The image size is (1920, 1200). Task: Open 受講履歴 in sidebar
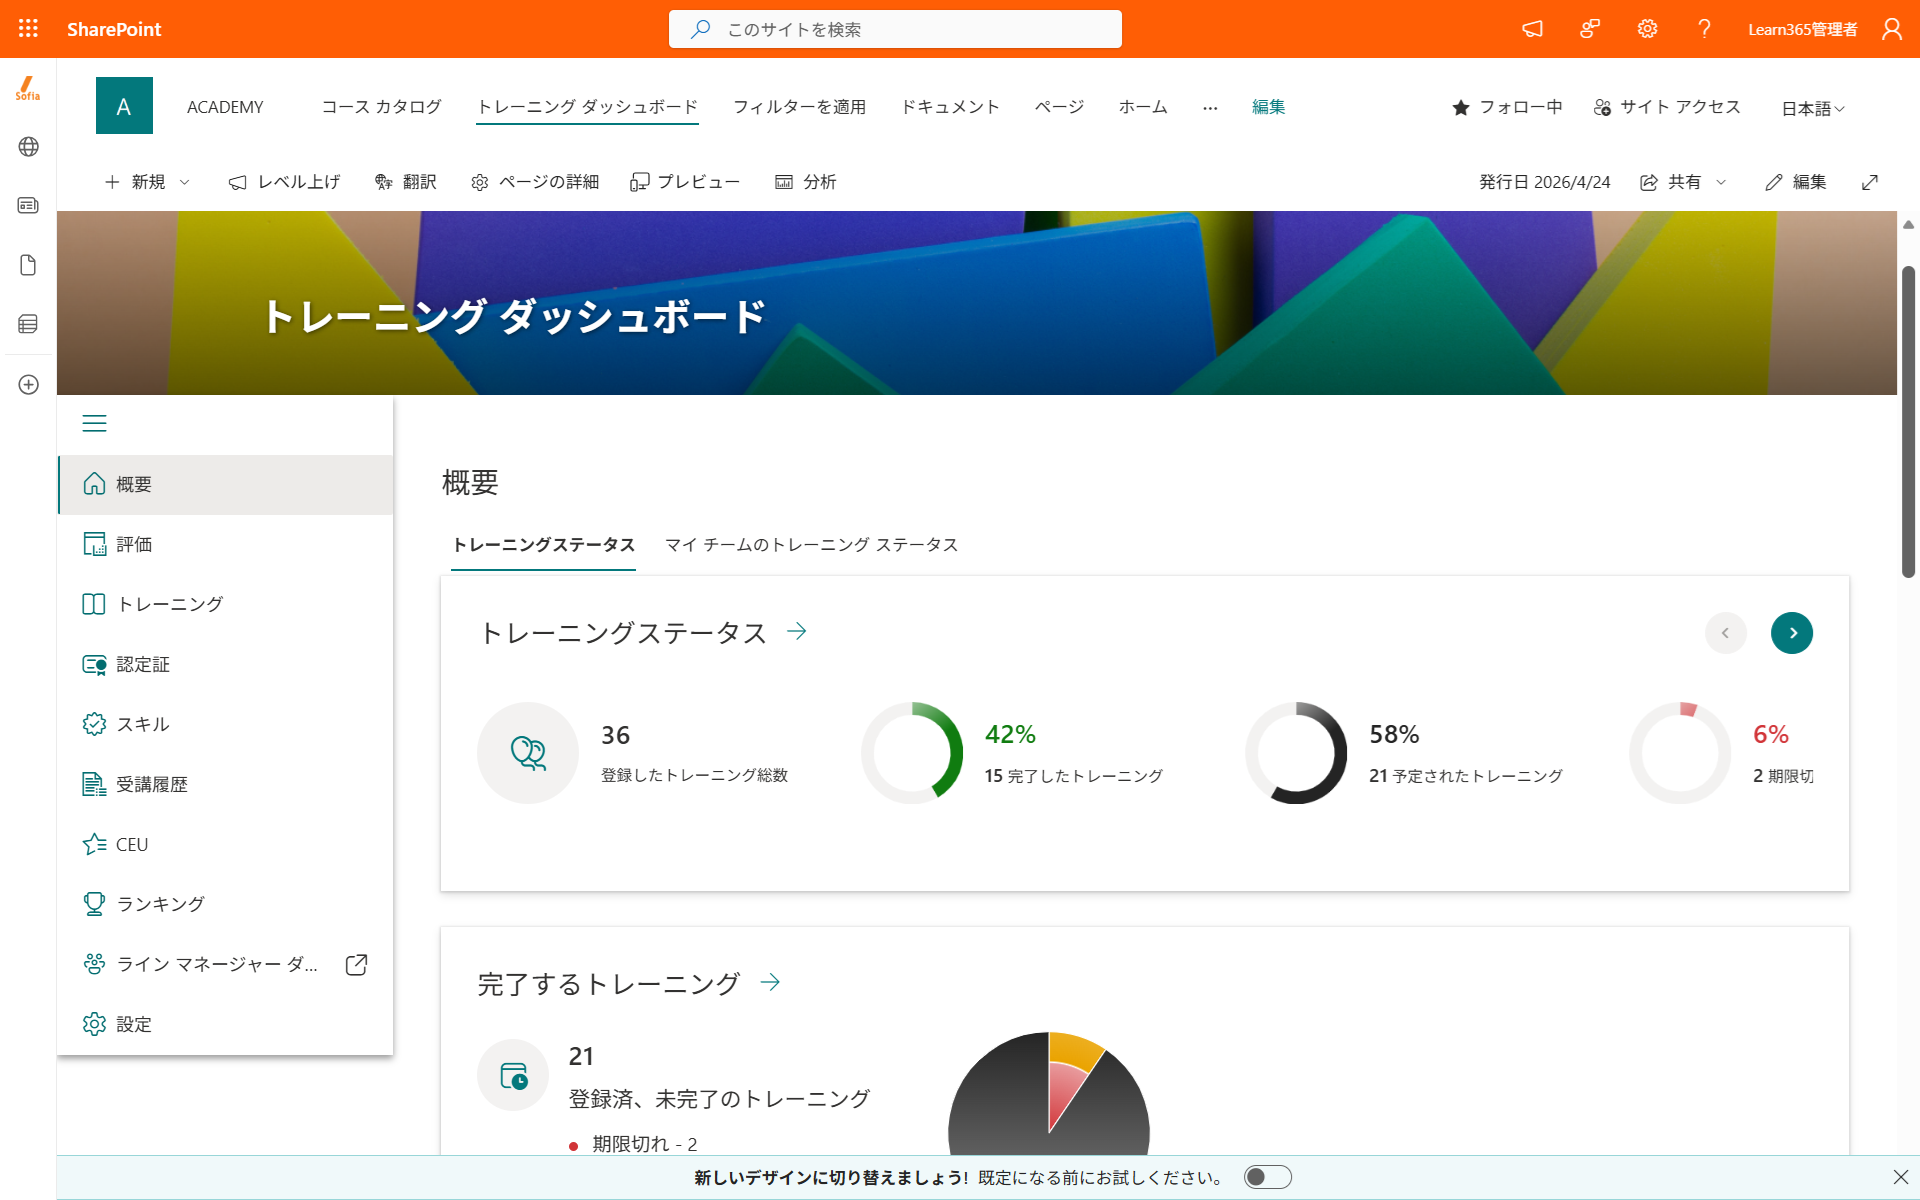click(x=226, y=784)
